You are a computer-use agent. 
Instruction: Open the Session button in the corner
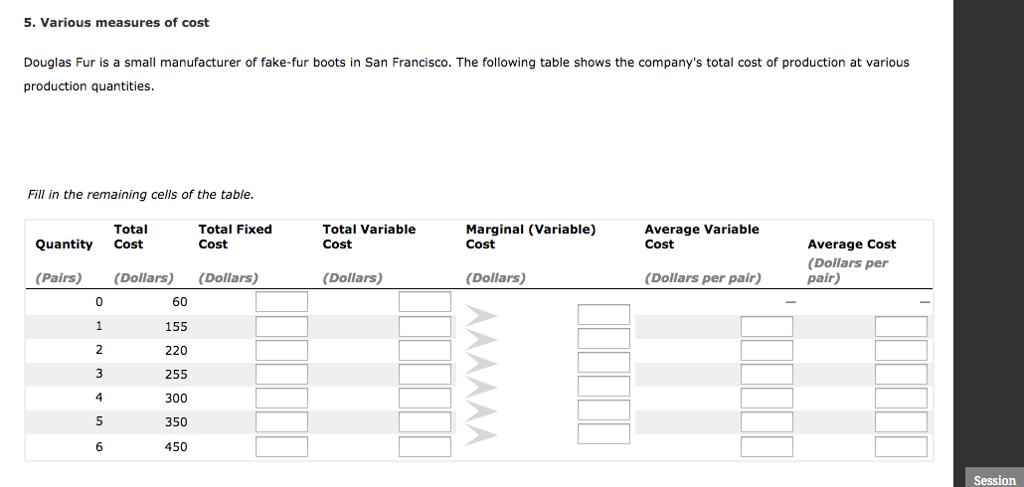pos(994,480)
